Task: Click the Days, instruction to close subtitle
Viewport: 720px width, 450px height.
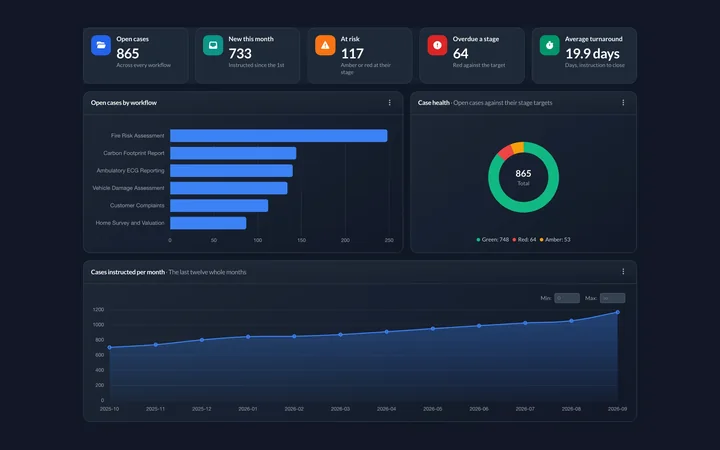Action: 595,65
